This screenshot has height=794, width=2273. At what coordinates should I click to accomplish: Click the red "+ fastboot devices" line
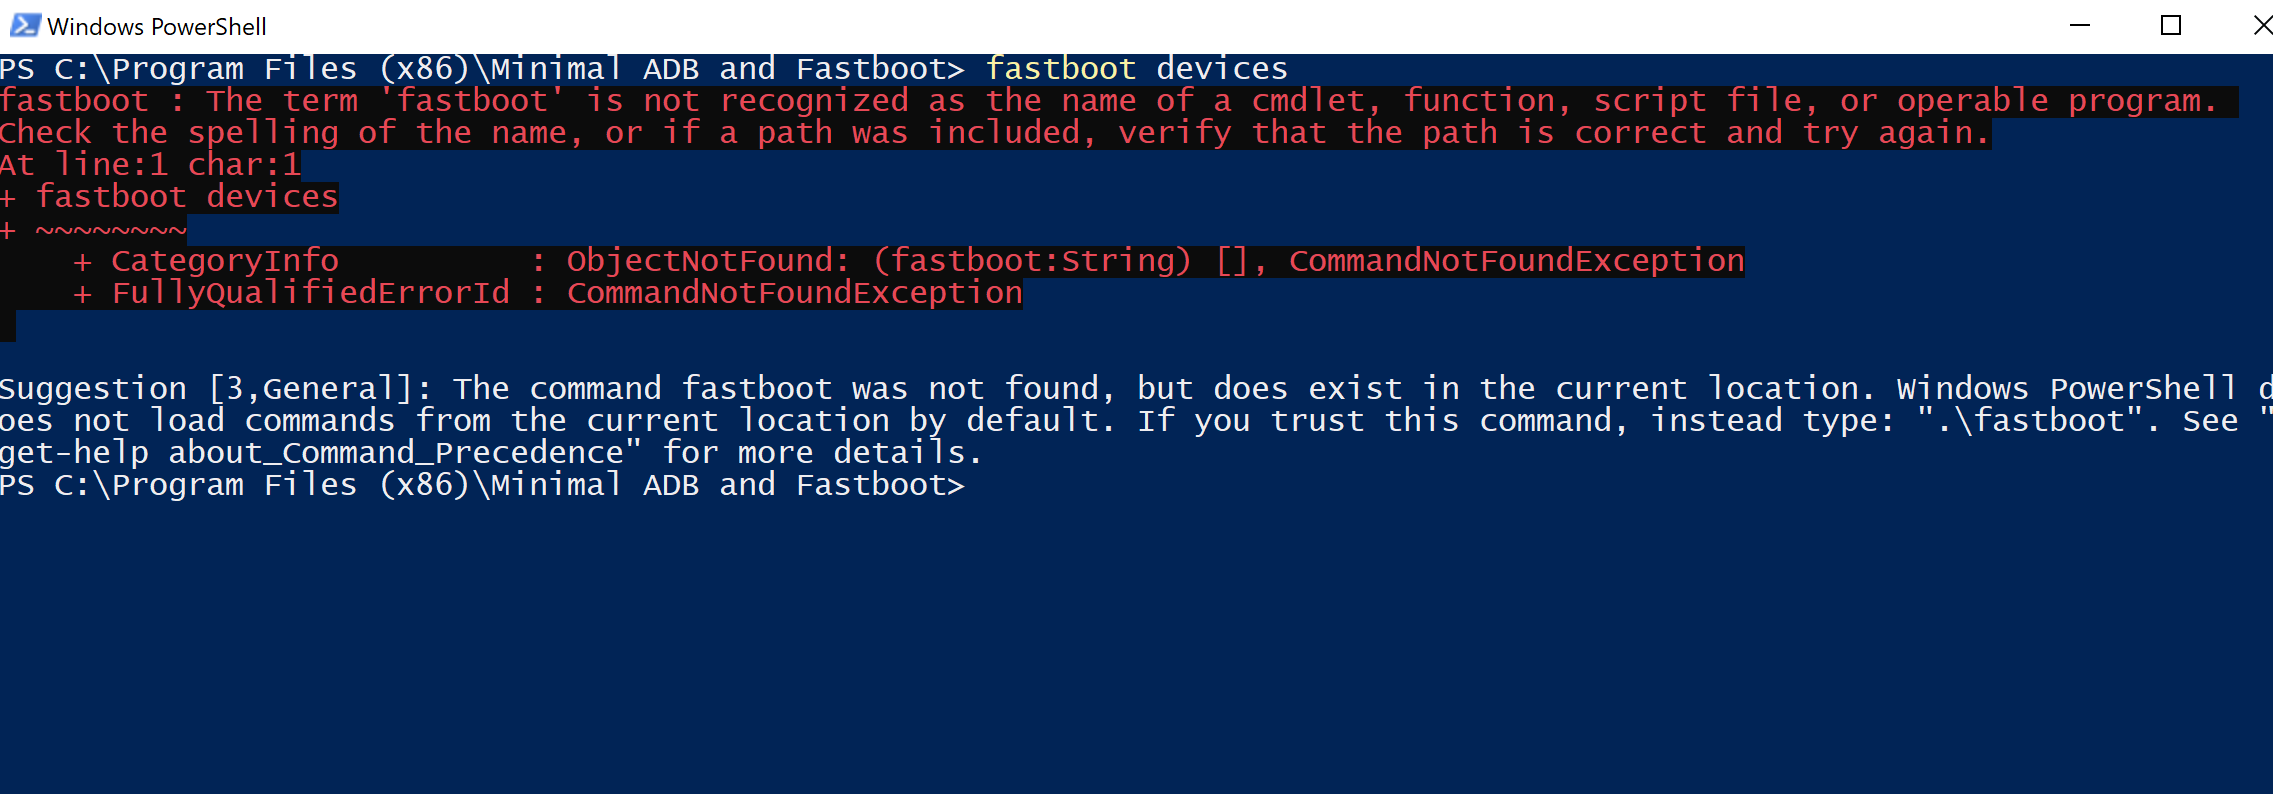click(169, 197)
